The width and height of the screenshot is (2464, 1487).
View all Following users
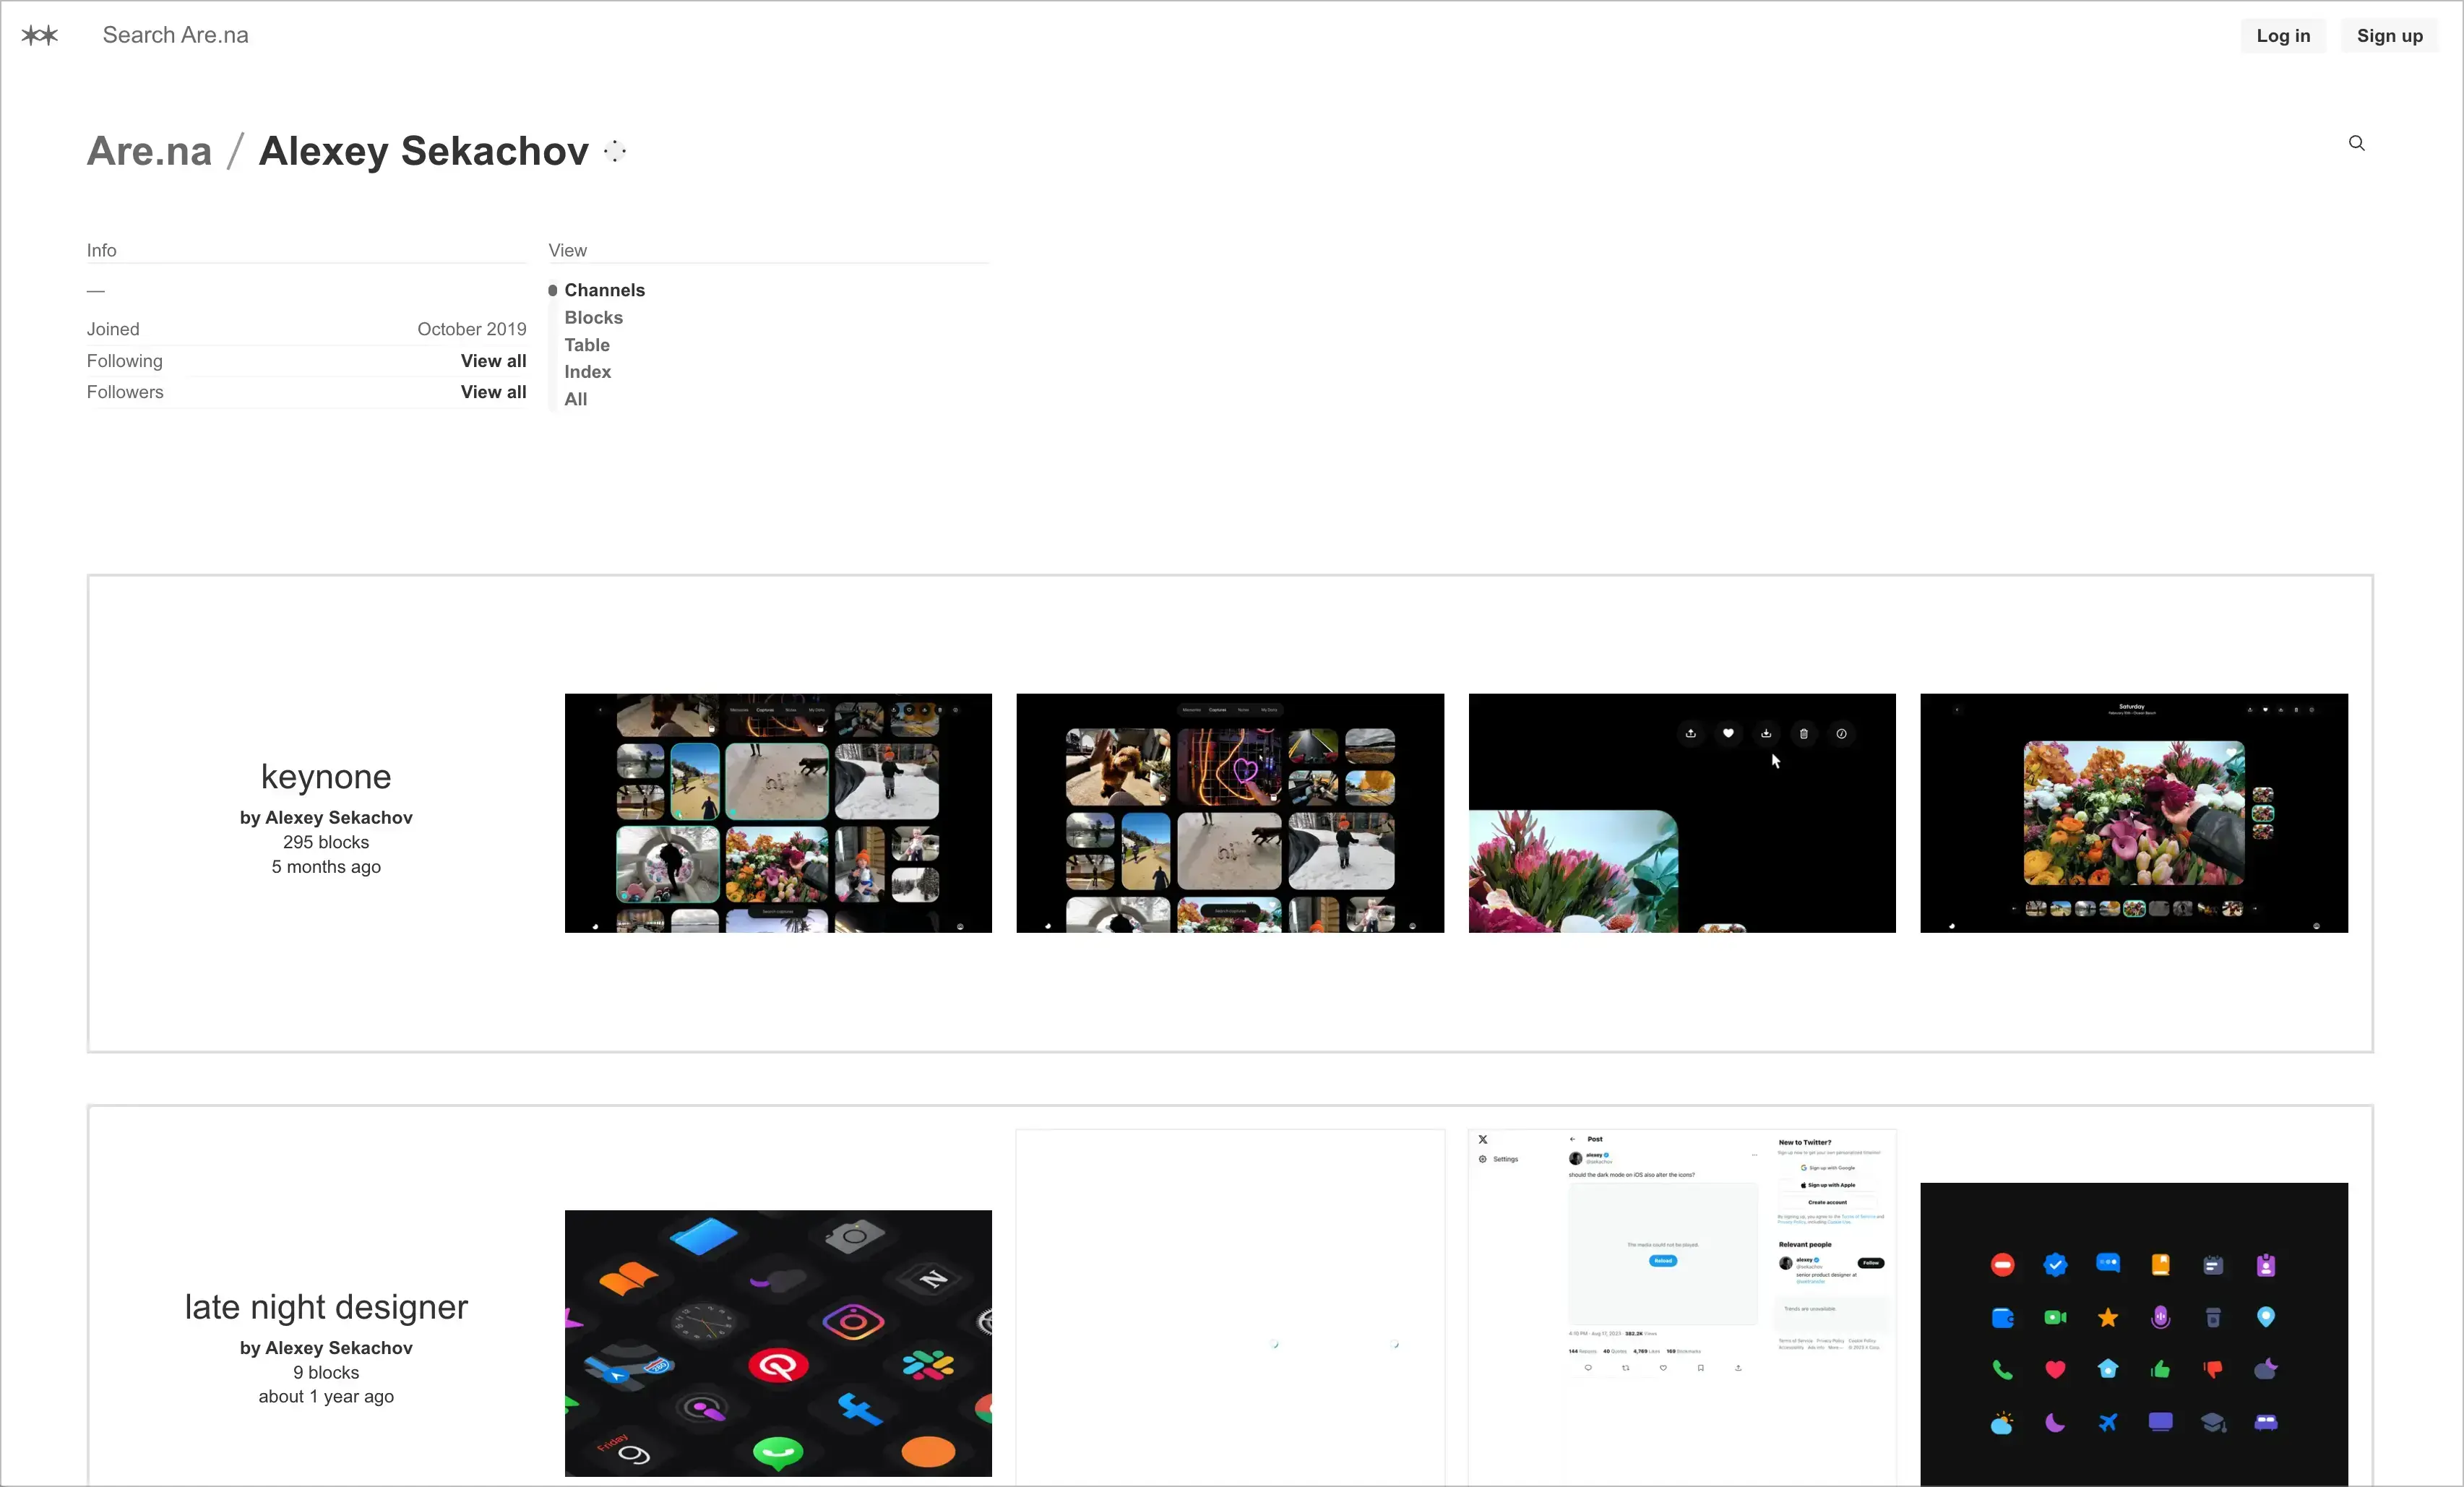[x=493, y=361]
